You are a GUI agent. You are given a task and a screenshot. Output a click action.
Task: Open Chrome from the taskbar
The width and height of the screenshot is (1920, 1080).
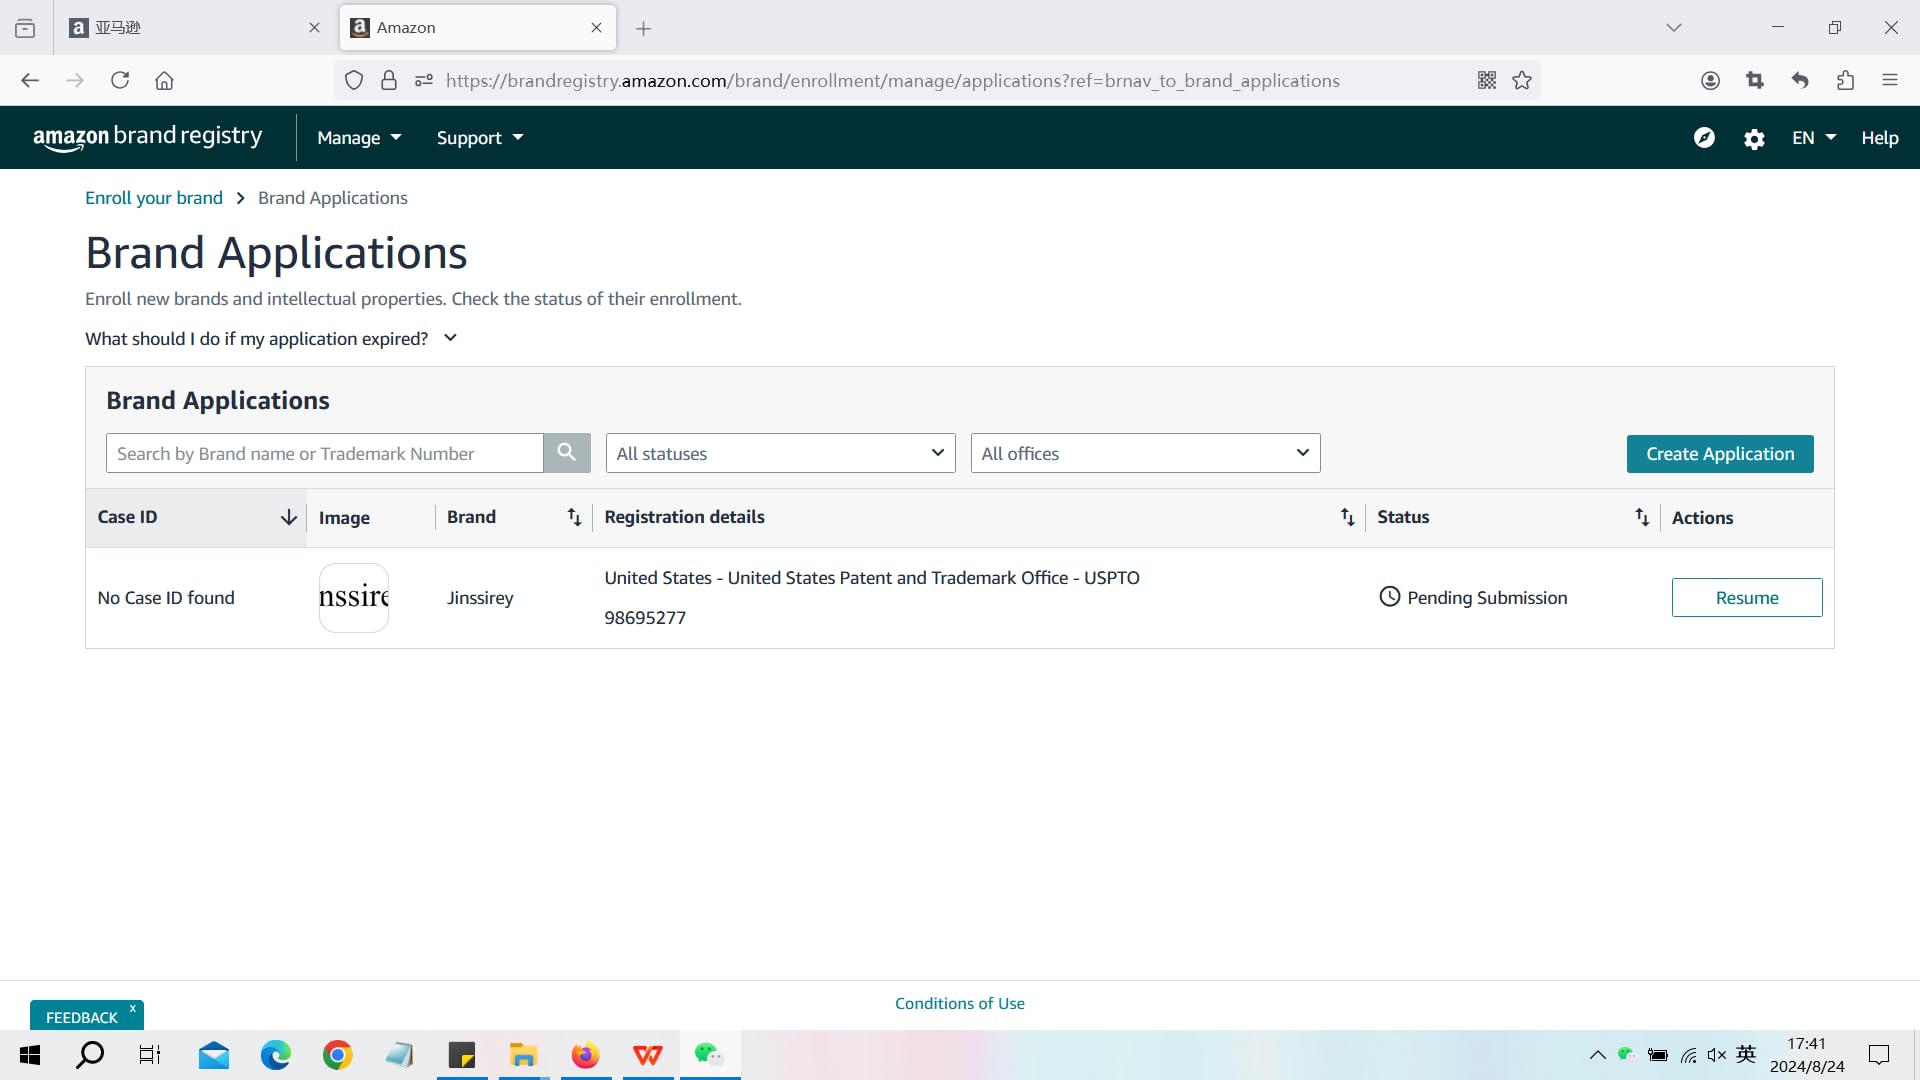pos(338,1055)
